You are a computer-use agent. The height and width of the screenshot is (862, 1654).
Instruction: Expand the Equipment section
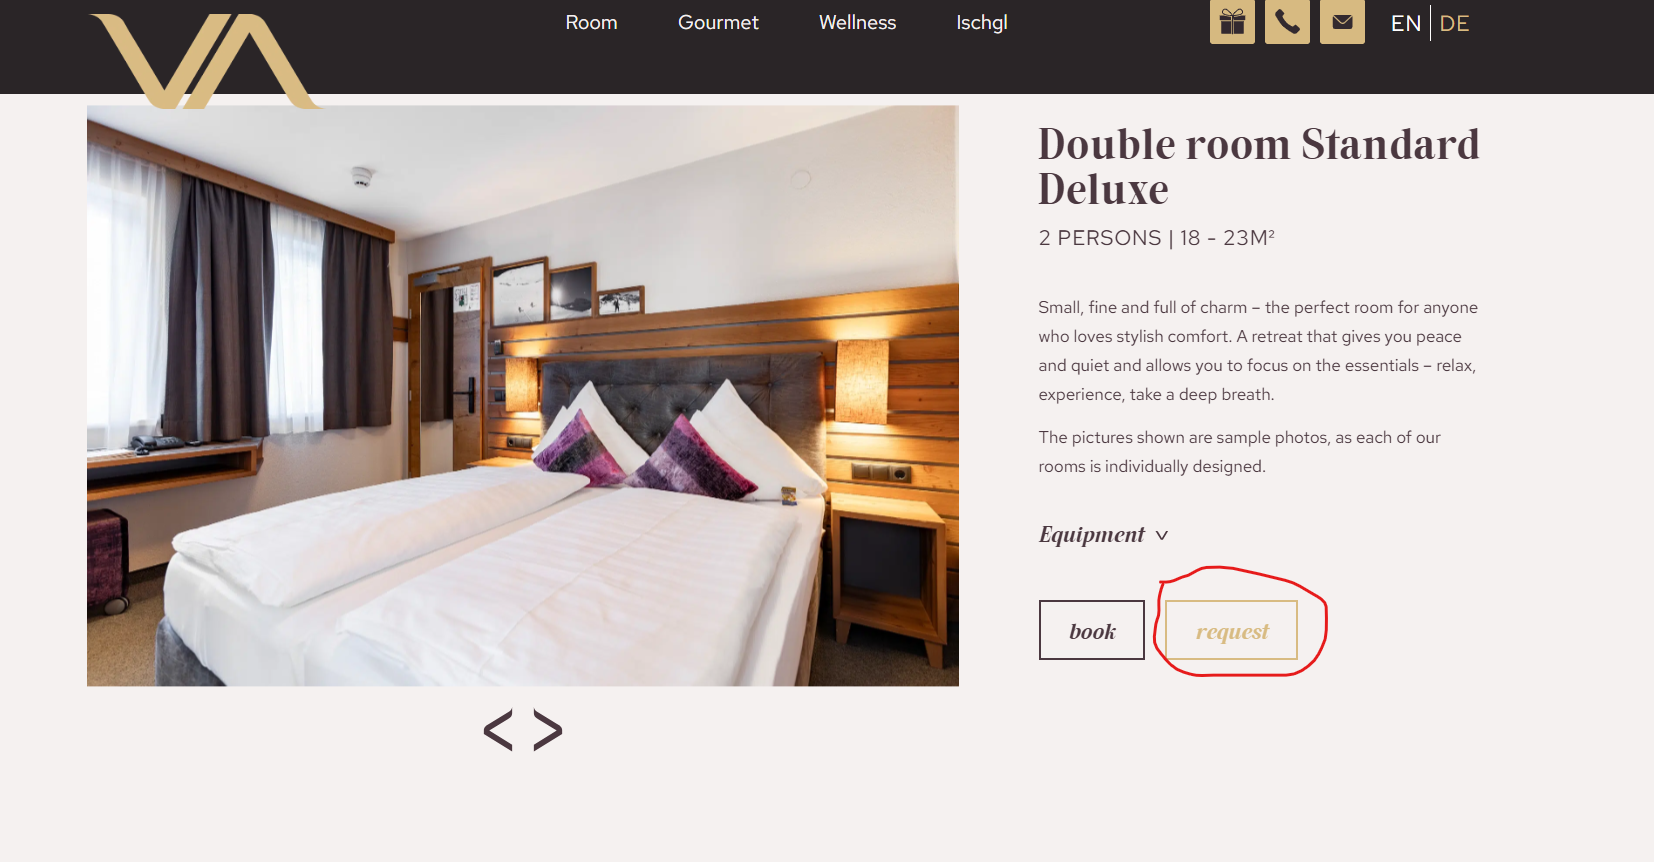coord(1103,535)
